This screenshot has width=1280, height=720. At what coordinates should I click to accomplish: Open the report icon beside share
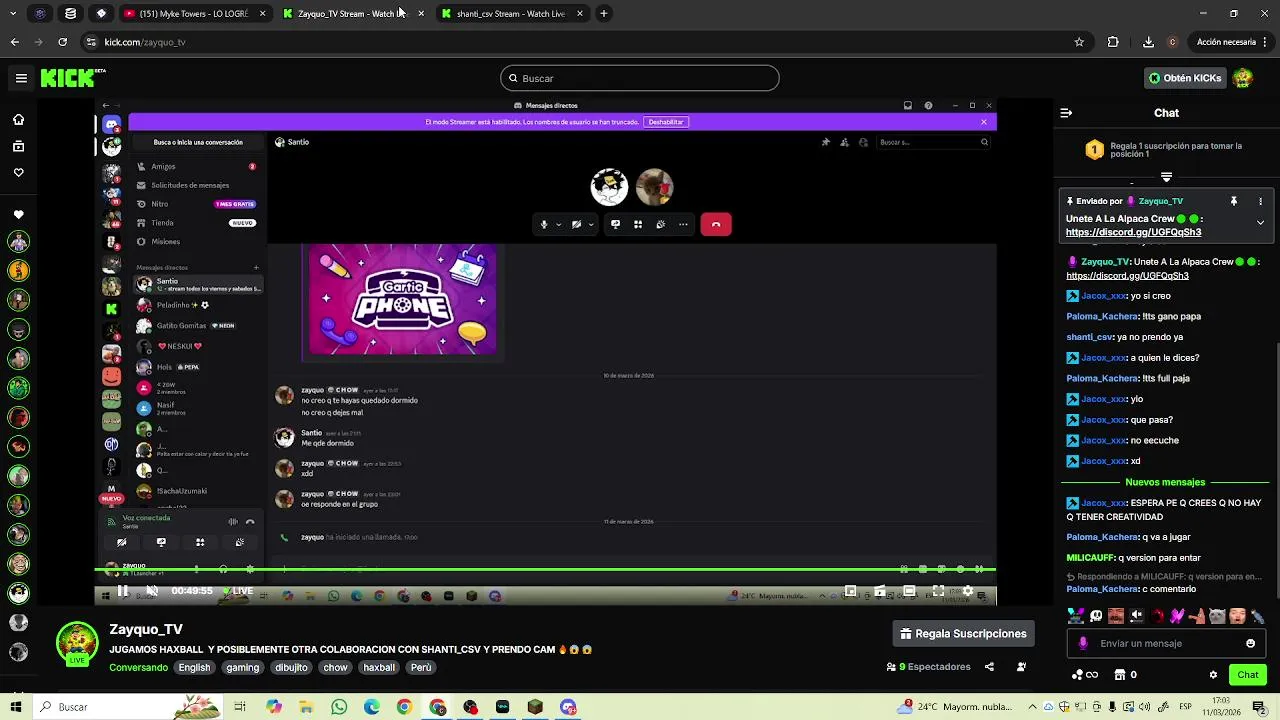click(x=1021, y=667)
